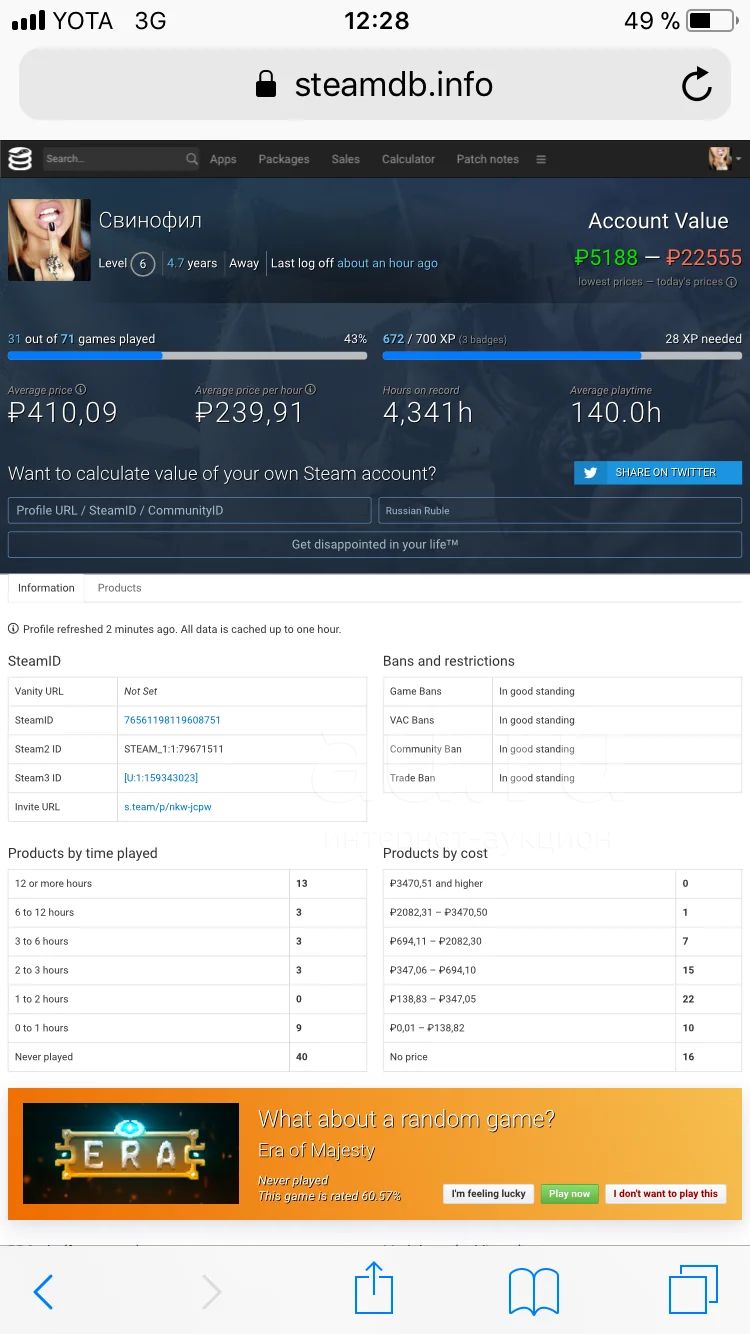Click the ₽22555 today's price value

[x=704, y=257]
